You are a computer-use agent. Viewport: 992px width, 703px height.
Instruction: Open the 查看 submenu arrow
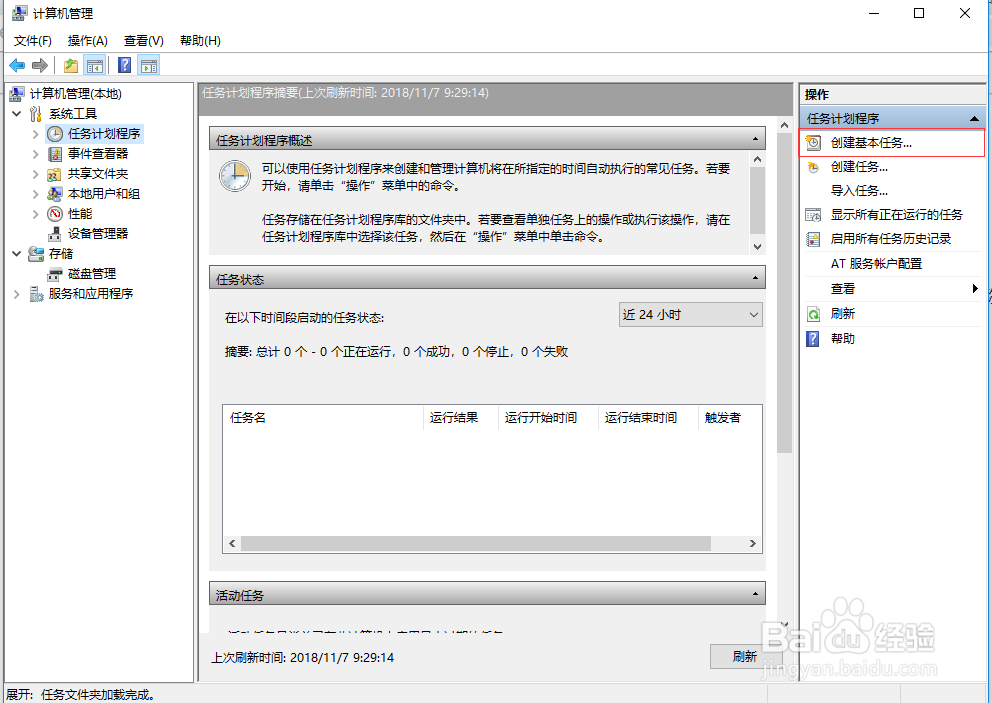[x=975, y=289]
